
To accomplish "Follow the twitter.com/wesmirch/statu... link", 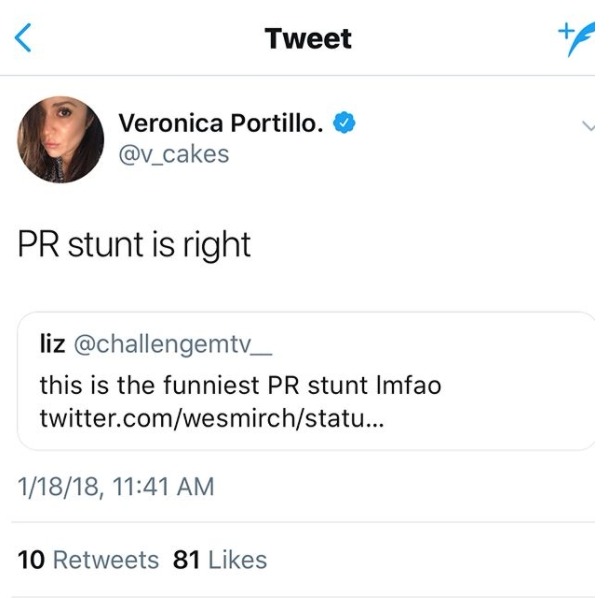I will pyautogui.click(x=212, y=418).
